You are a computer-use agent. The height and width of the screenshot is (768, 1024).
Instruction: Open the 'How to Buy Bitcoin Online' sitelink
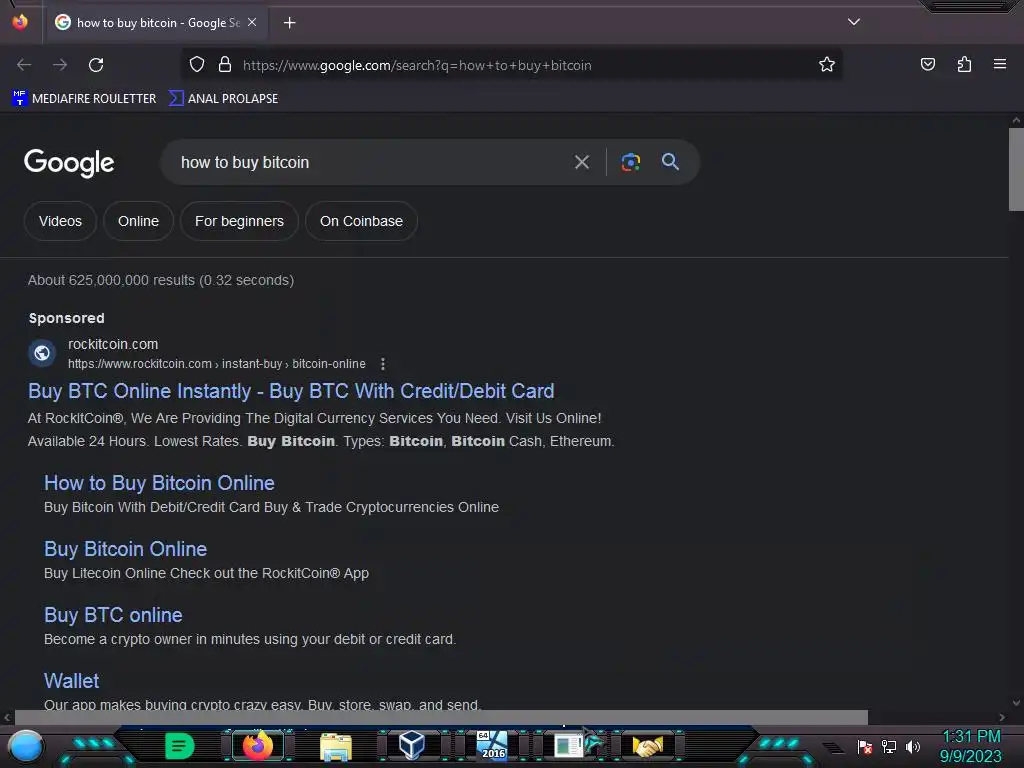pyautogui.click(x=159, y=483)
